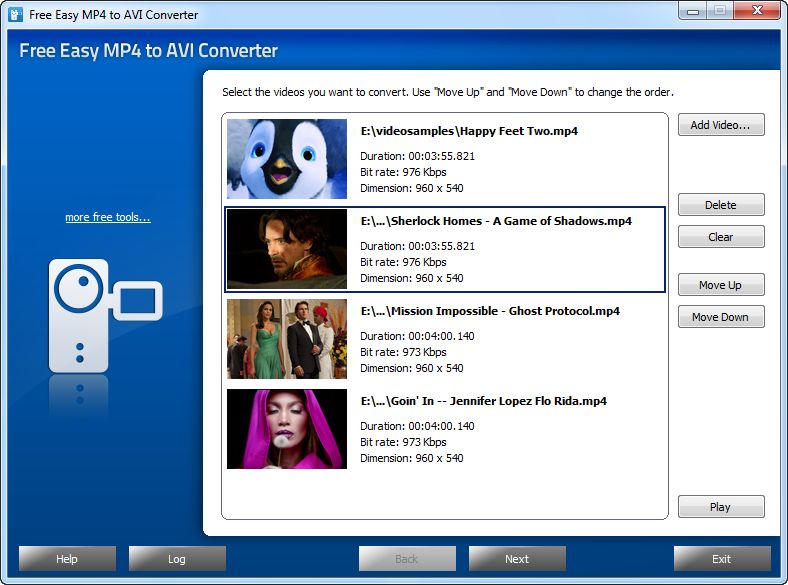Click the app icon in title bar
This screenshot has width=788, height=585.
(15, 15)
